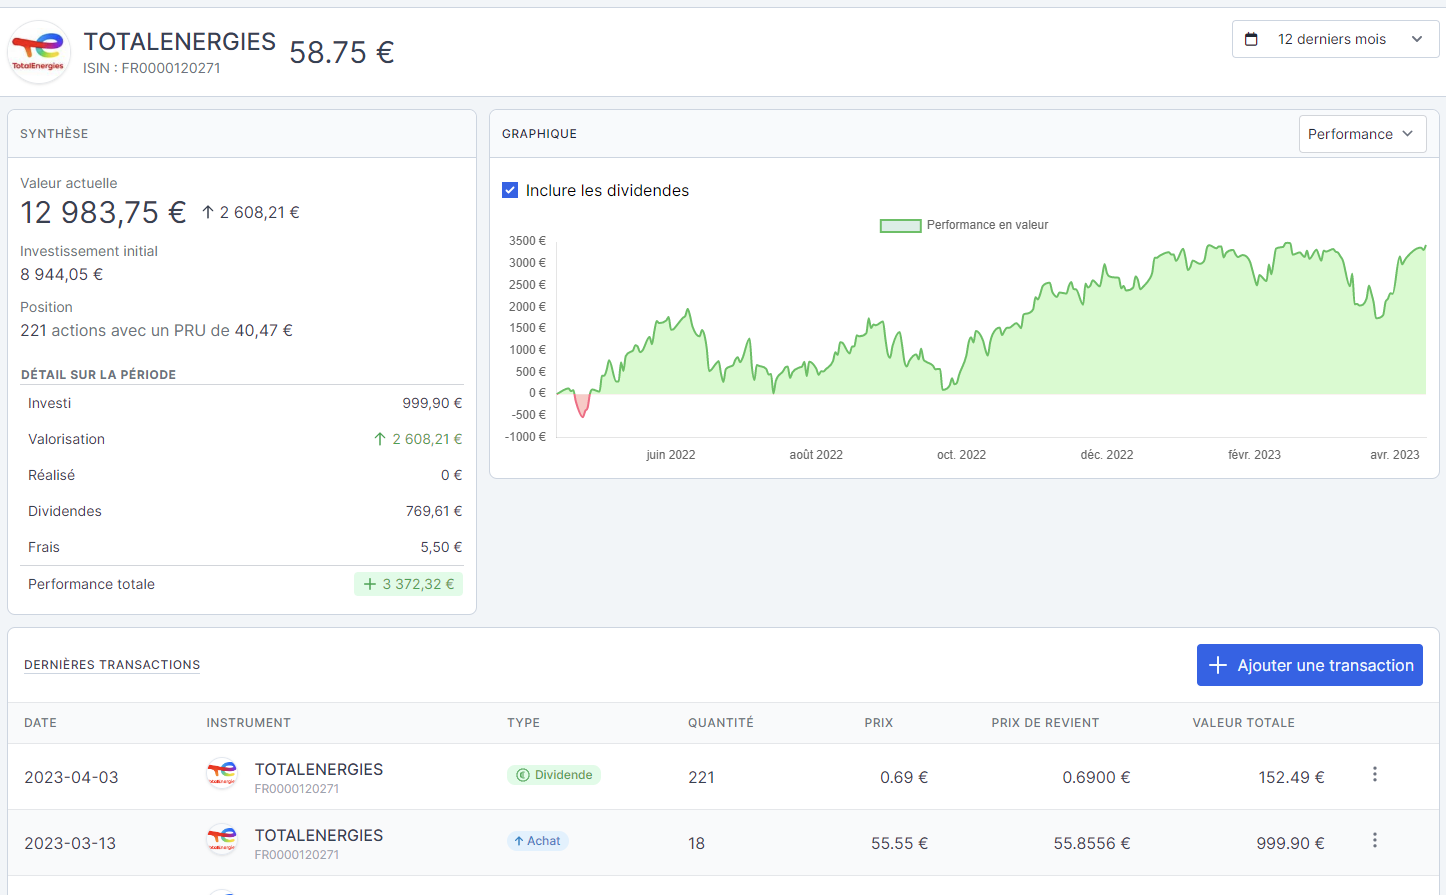Click the 2023-04-03 date cell
The image size is (1446, 895).
[x=71, y=777]
